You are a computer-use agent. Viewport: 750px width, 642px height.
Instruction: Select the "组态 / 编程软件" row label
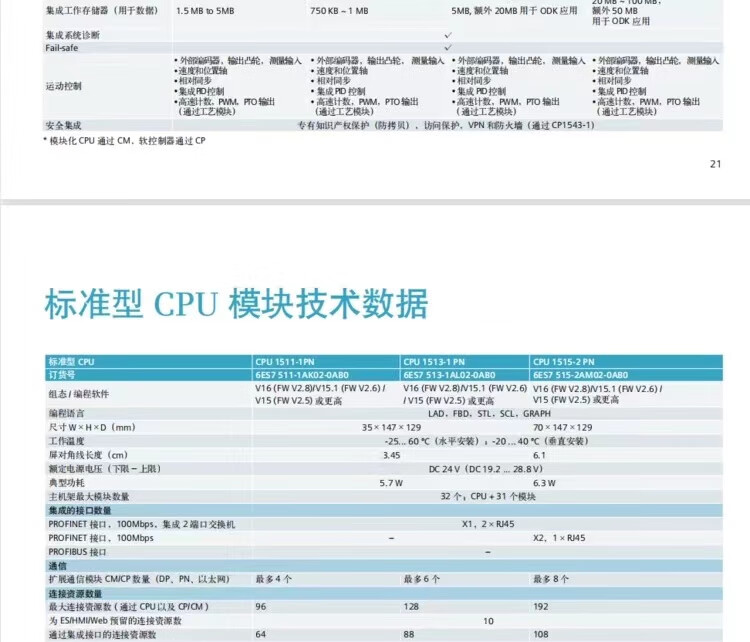(x=79, y=394)
